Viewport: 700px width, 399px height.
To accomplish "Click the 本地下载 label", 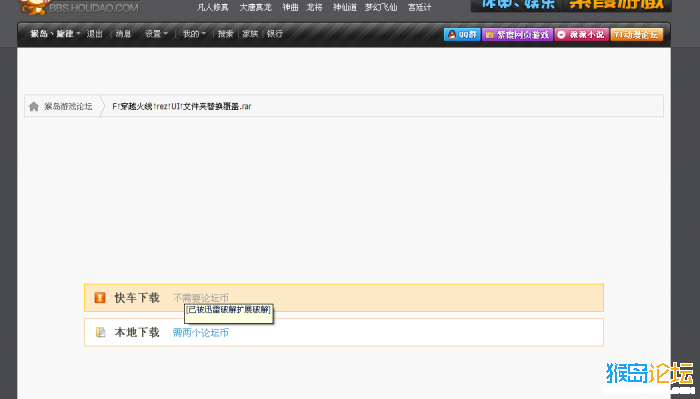I will click(137, 332).
